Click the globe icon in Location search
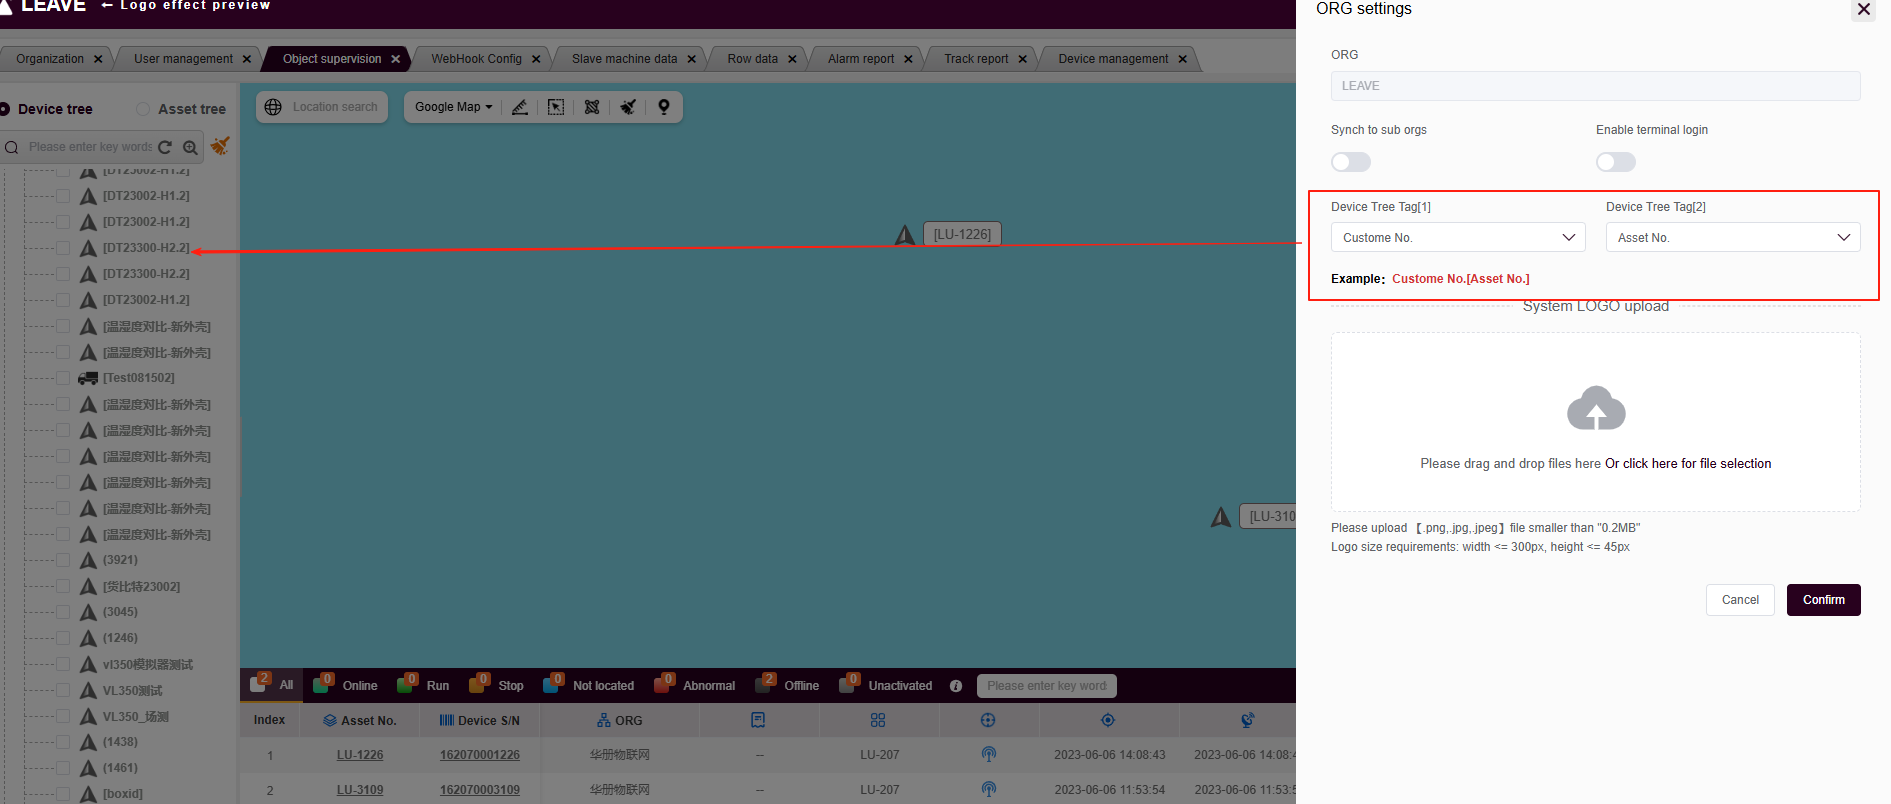This screenshot has height=804, width=1891. [x=273, y=107]
